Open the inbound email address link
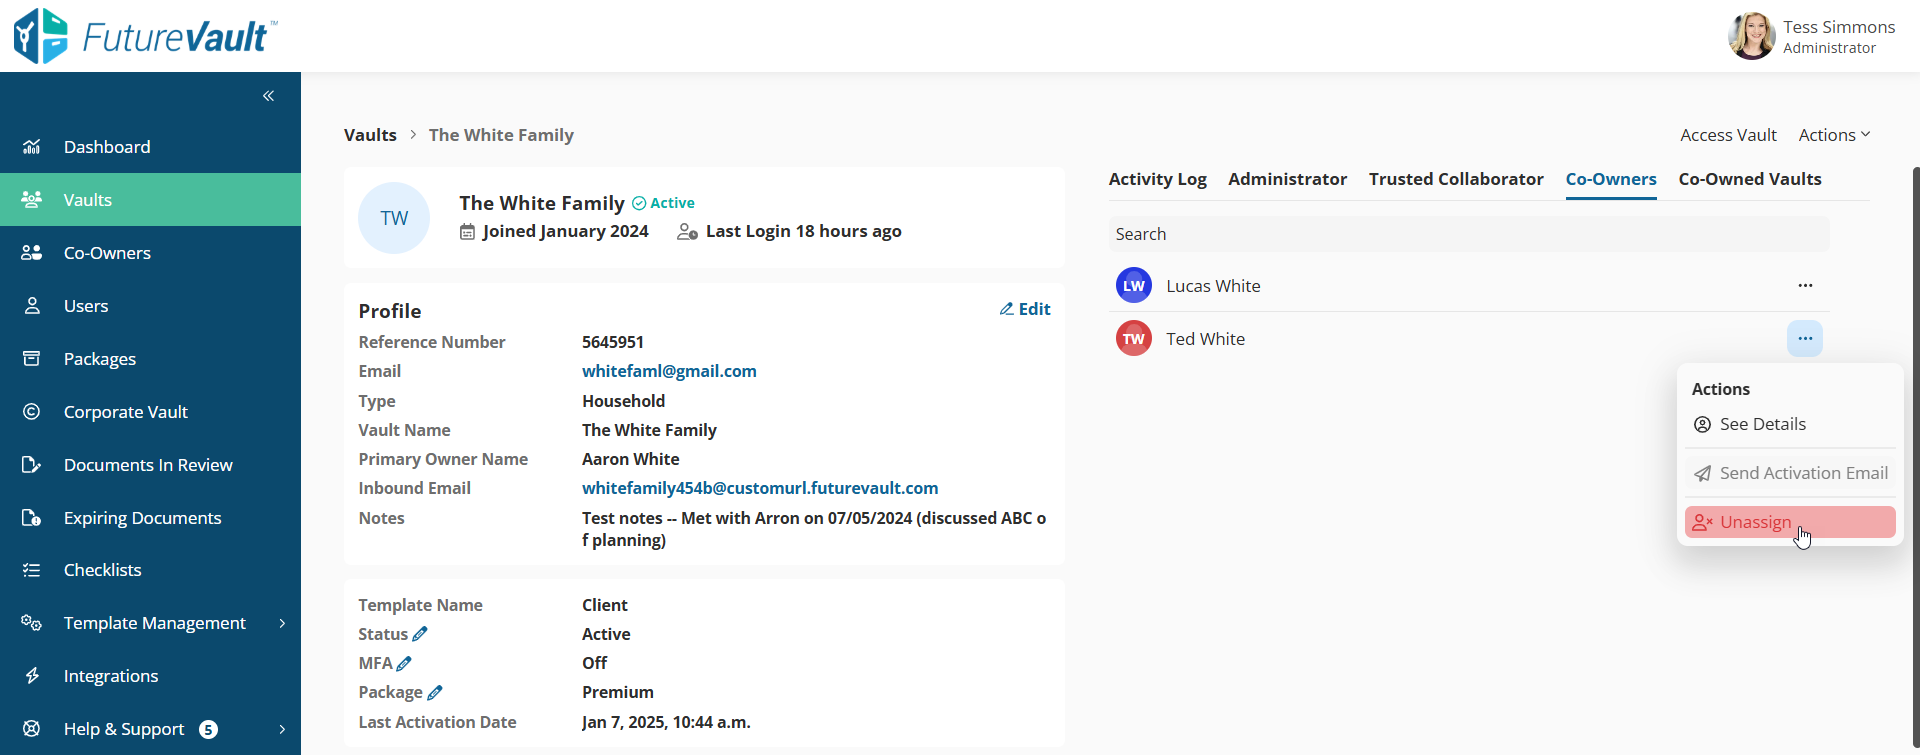The image size is (1920, 755). (760, 488)
